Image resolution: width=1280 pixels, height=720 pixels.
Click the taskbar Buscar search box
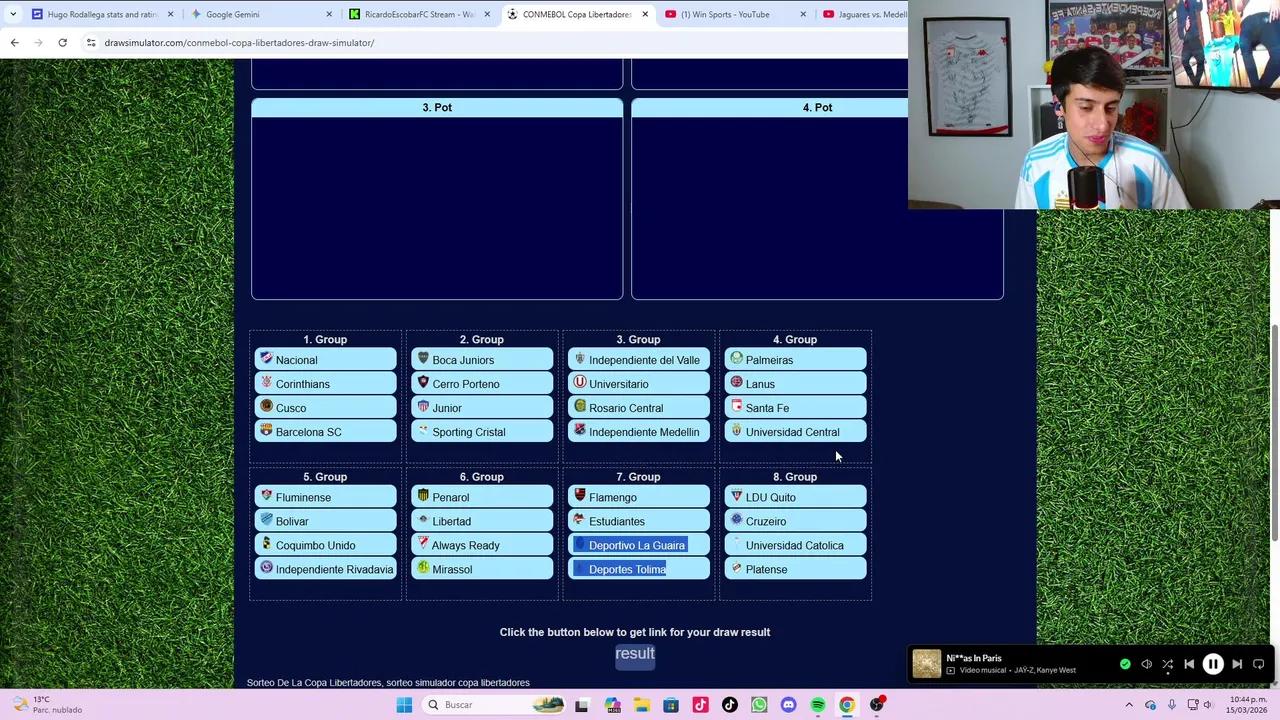pos(493,705)
